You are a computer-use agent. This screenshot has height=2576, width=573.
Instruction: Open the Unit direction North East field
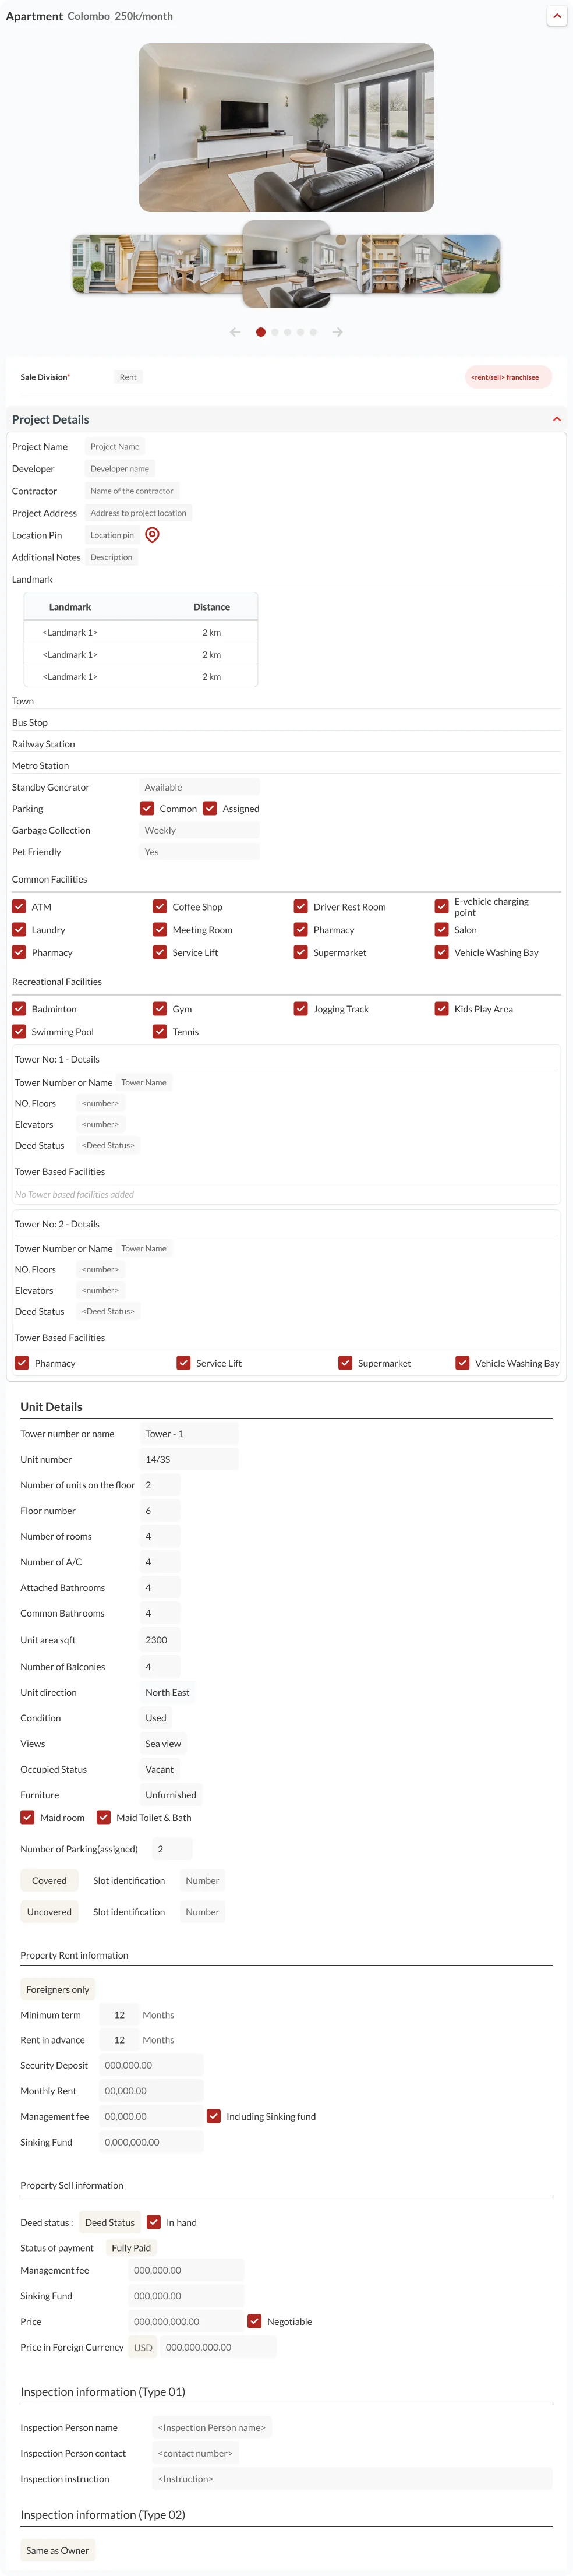pos(167,1692)
